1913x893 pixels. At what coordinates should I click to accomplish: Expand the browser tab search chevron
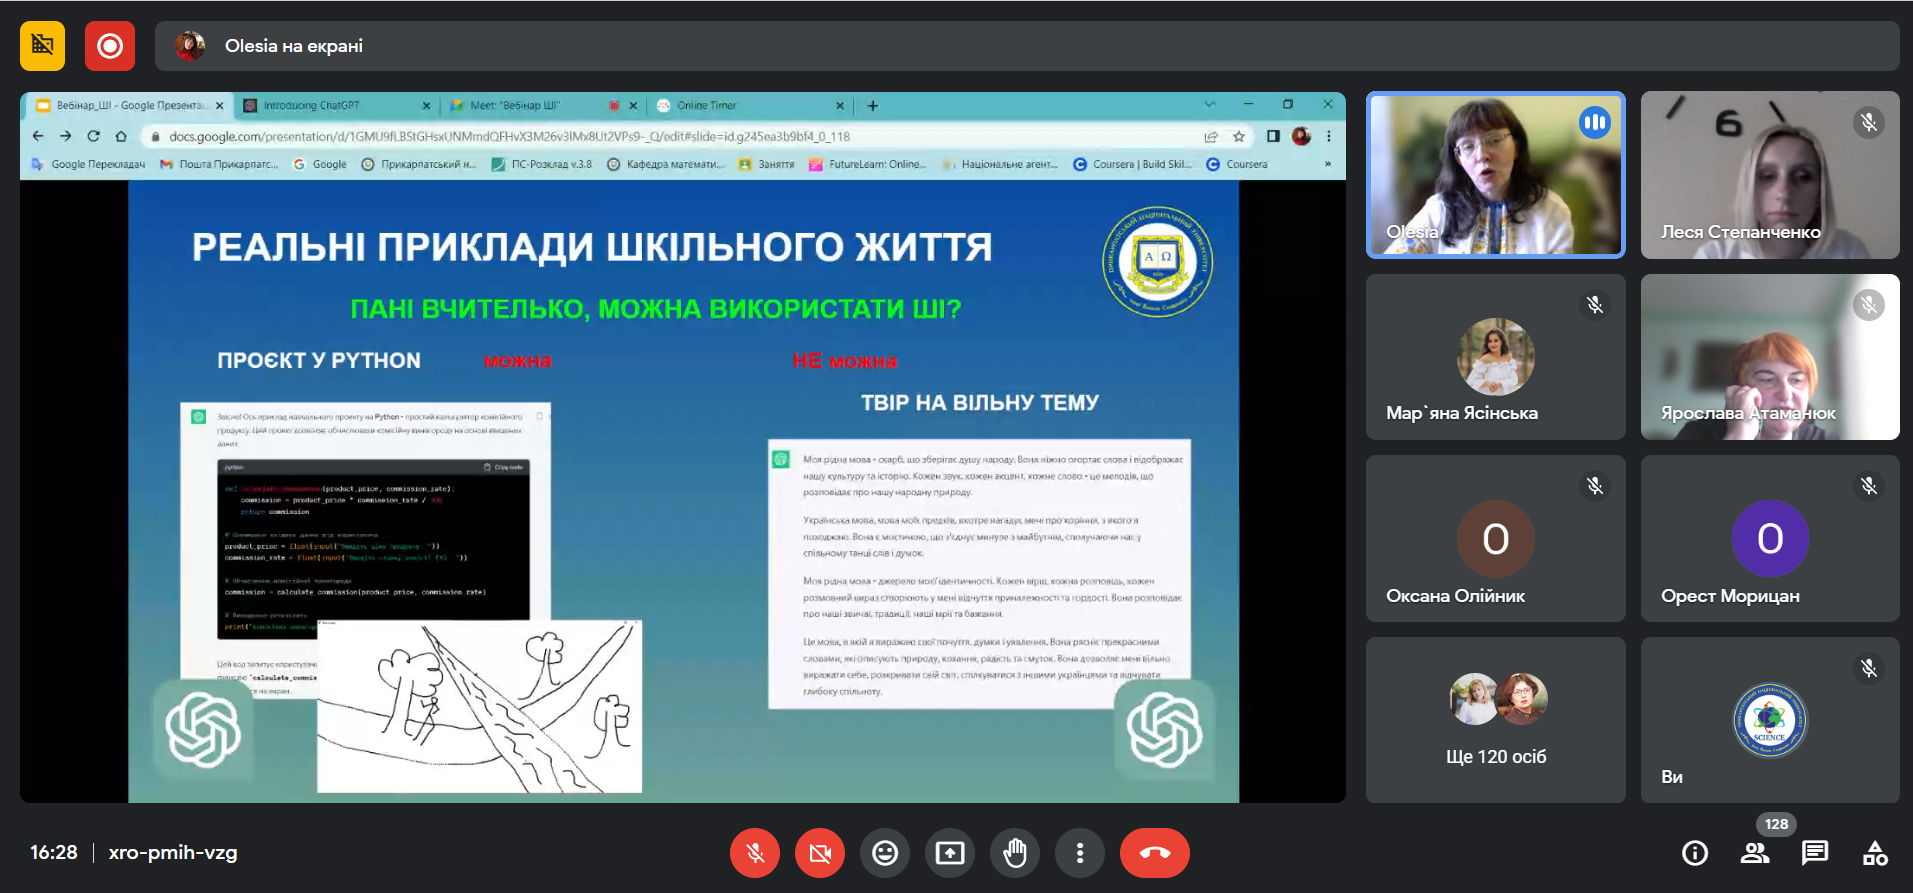click(1210, 104)
